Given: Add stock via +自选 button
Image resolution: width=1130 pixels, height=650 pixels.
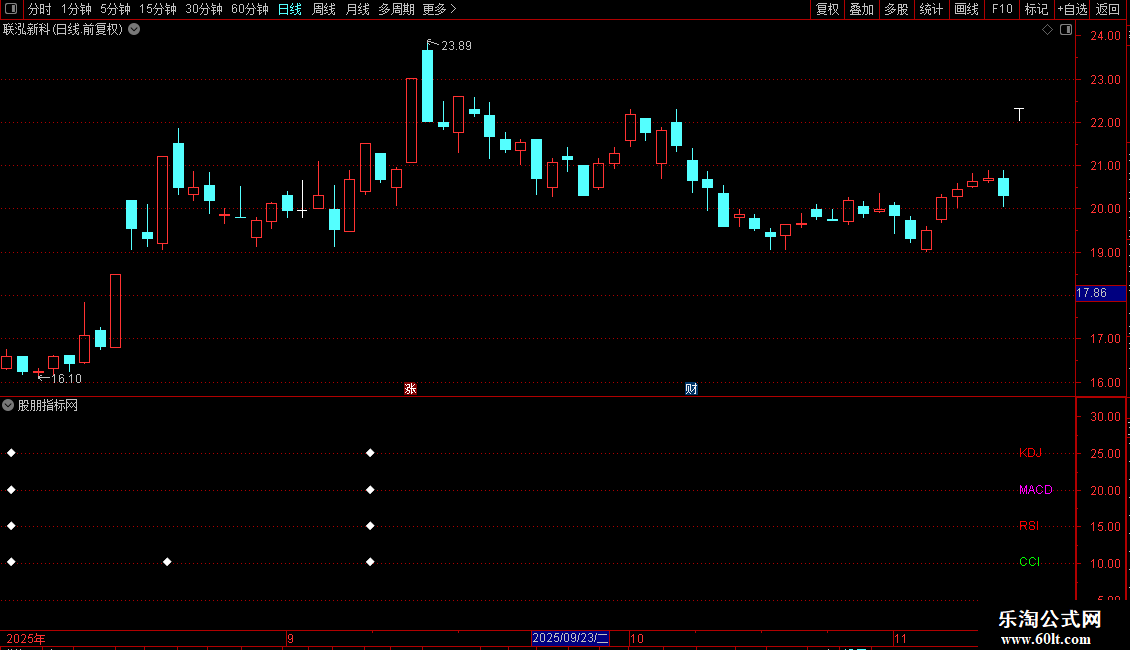Looking at the screenshot, I should [1072, 9].
